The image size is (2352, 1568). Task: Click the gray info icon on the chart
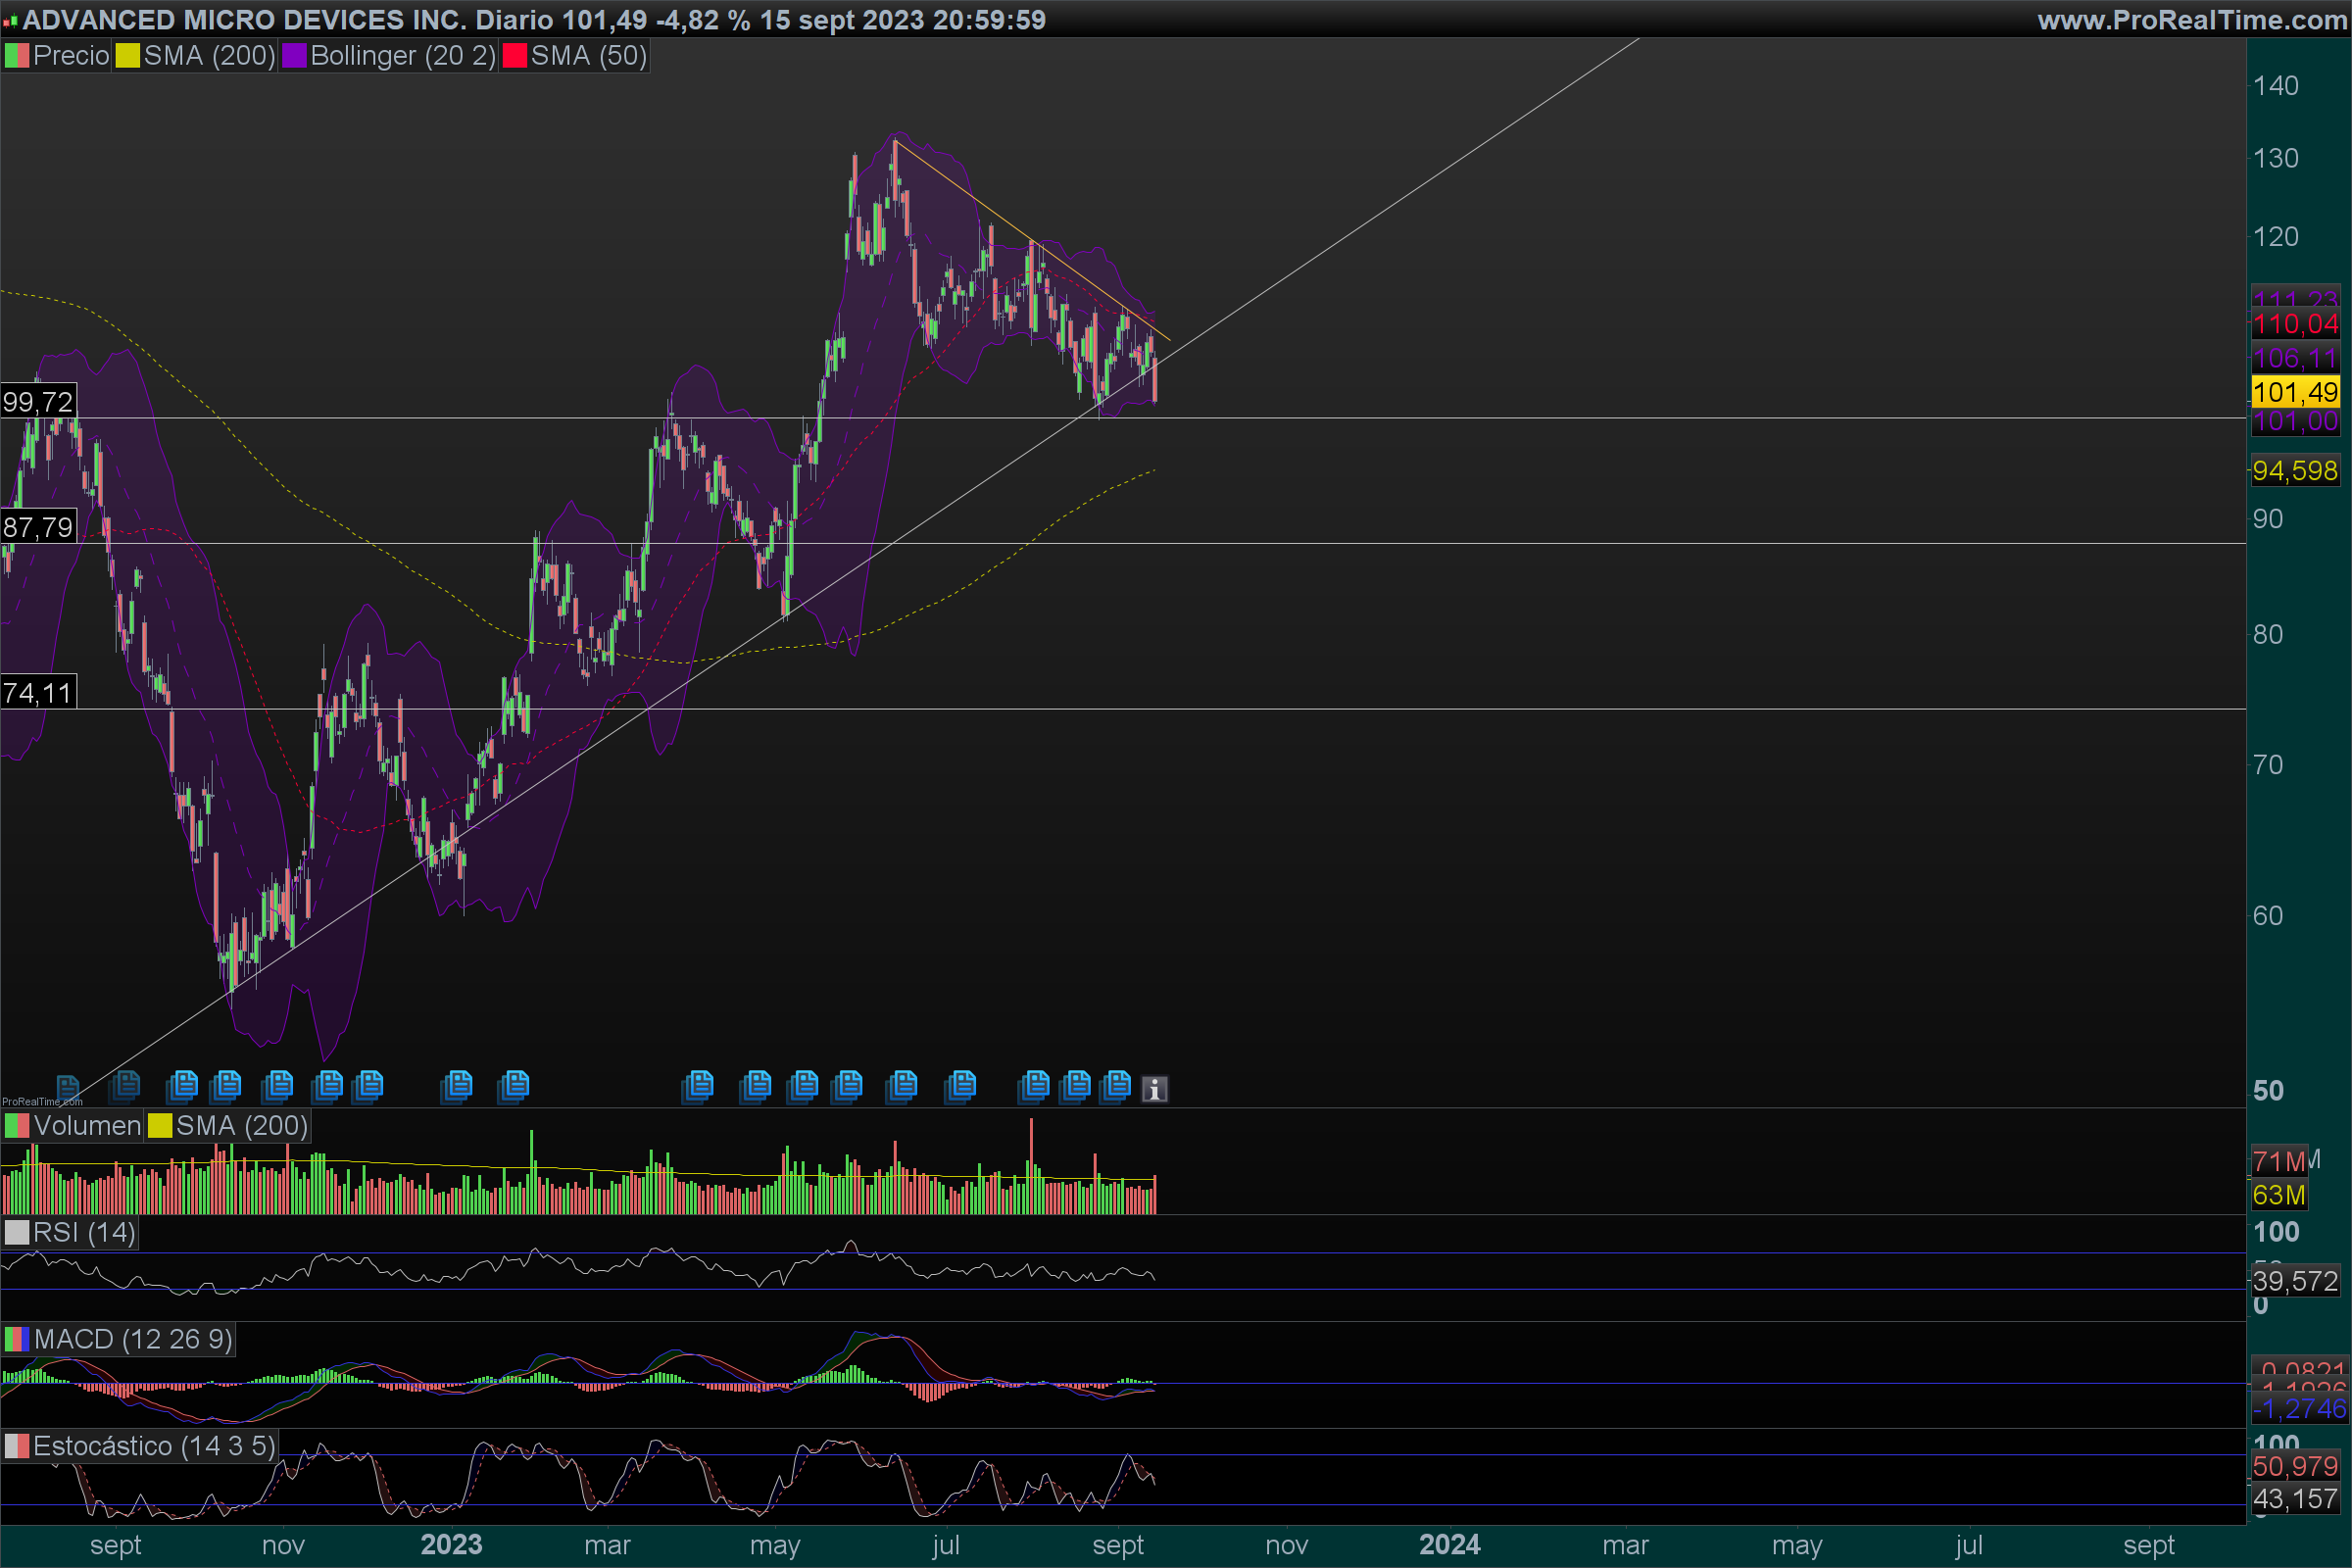point(1154,1089)
